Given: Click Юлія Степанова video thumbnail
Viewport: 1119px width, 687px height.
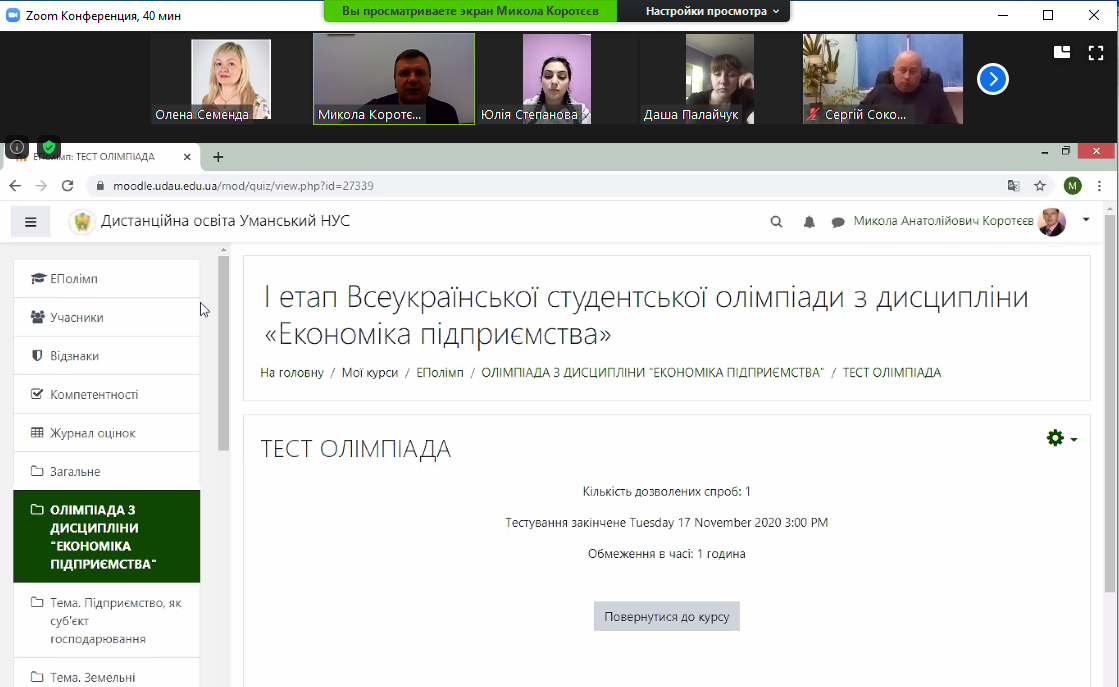Looking at the screenshot, I should pyautogui.click(x=557, y=79).
